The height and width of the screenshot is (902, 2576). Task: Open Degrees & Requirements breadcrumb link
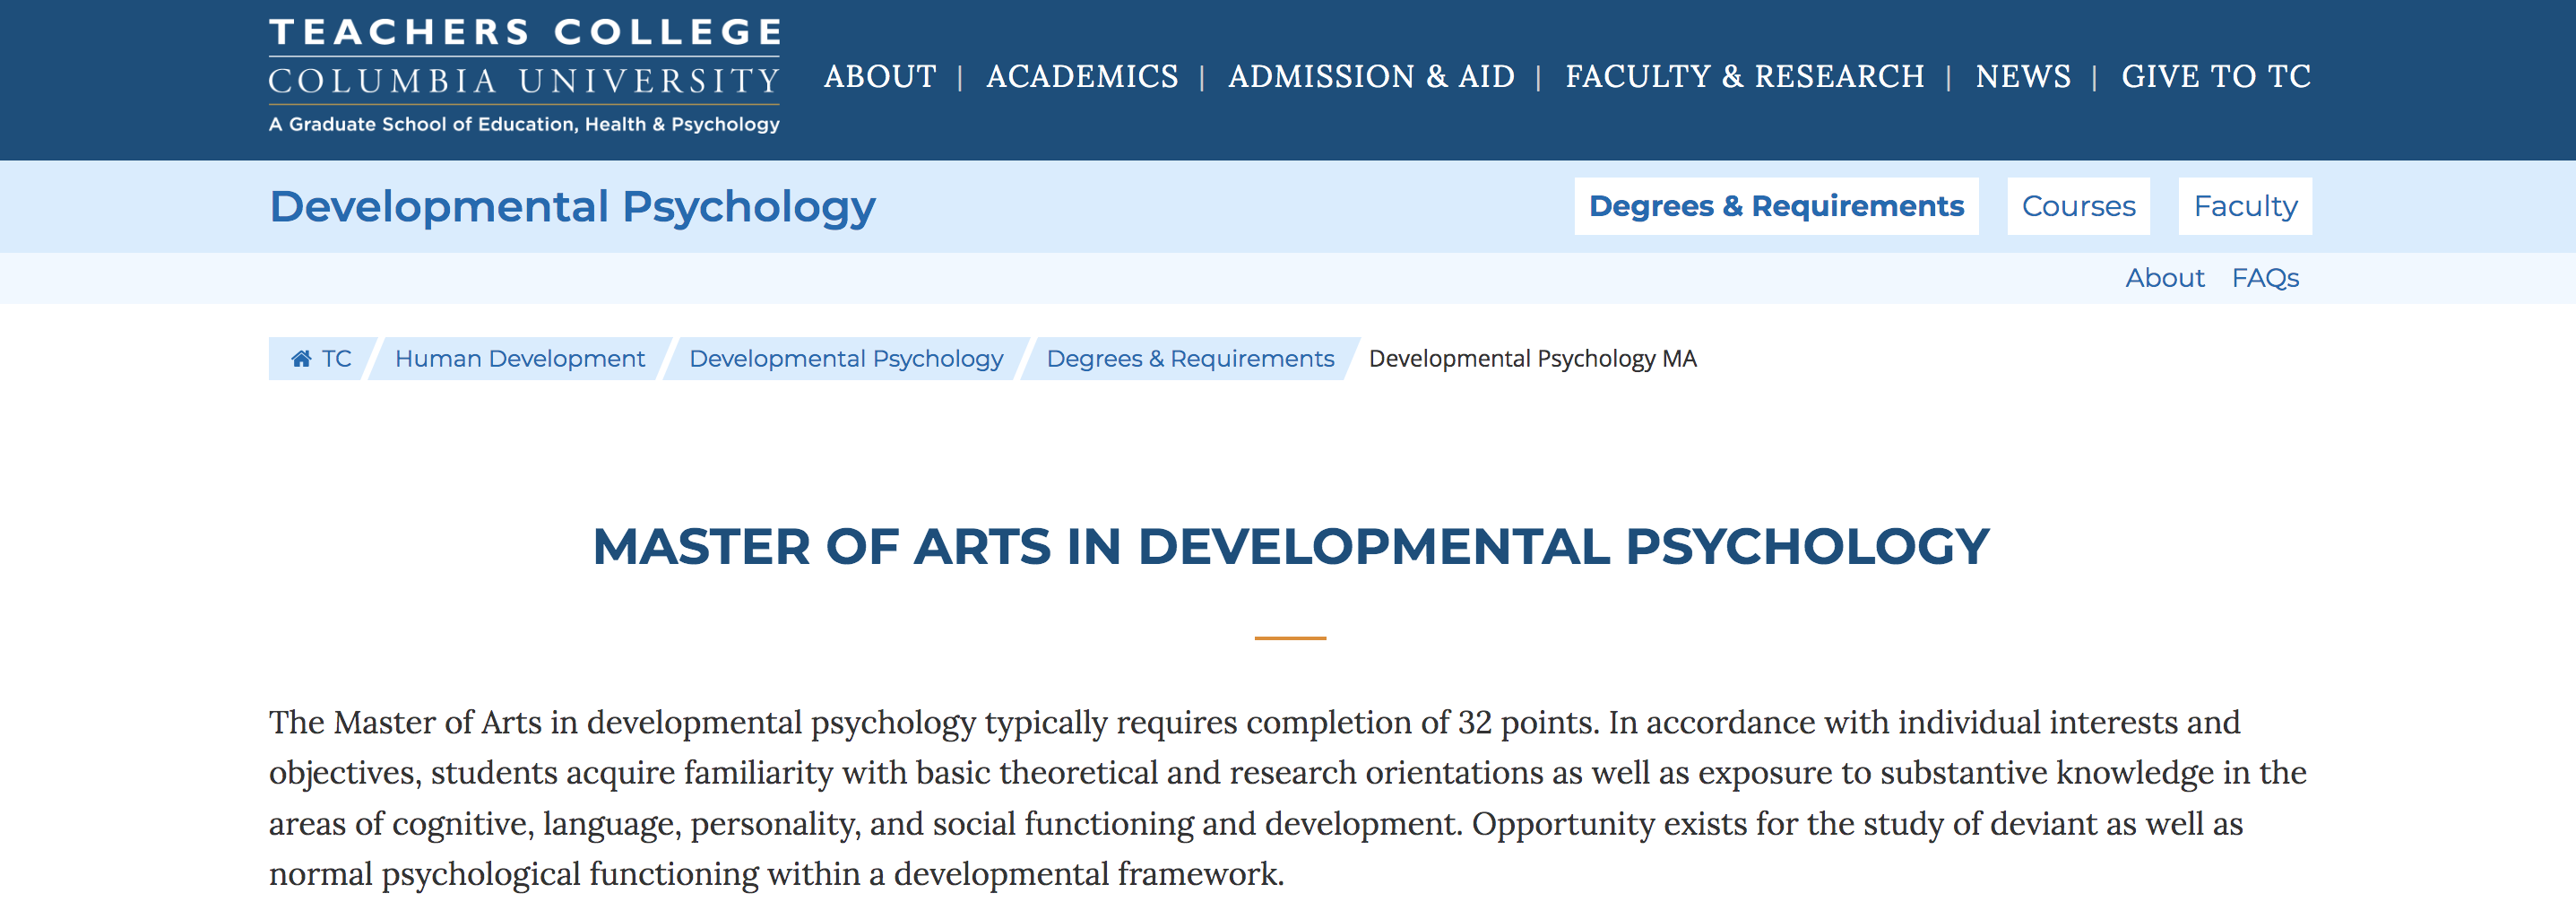tap(1190, 359)
